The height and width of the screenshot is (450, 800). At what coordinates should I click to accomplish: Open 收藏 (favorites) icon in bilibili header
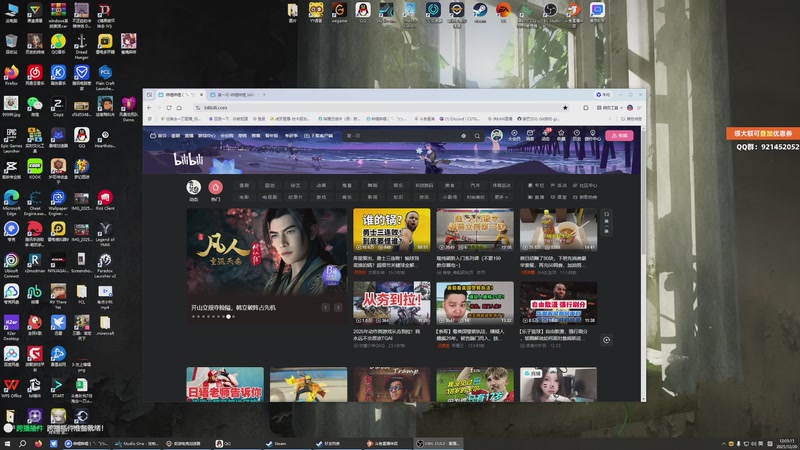(561, 135)
